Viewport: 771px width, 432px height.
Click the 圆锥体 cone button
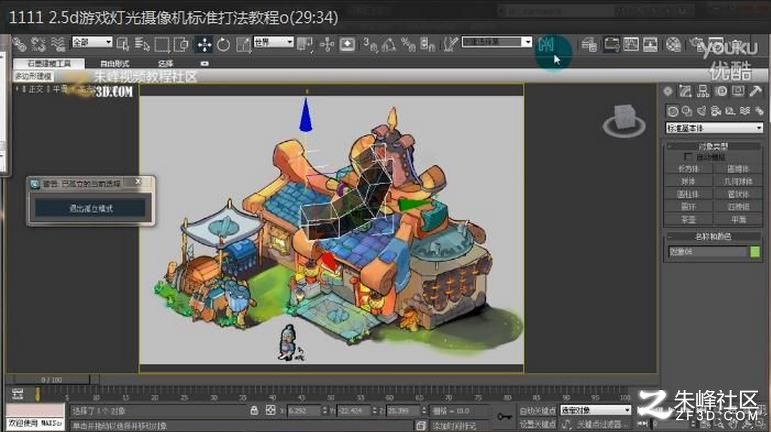coord(738,169)
